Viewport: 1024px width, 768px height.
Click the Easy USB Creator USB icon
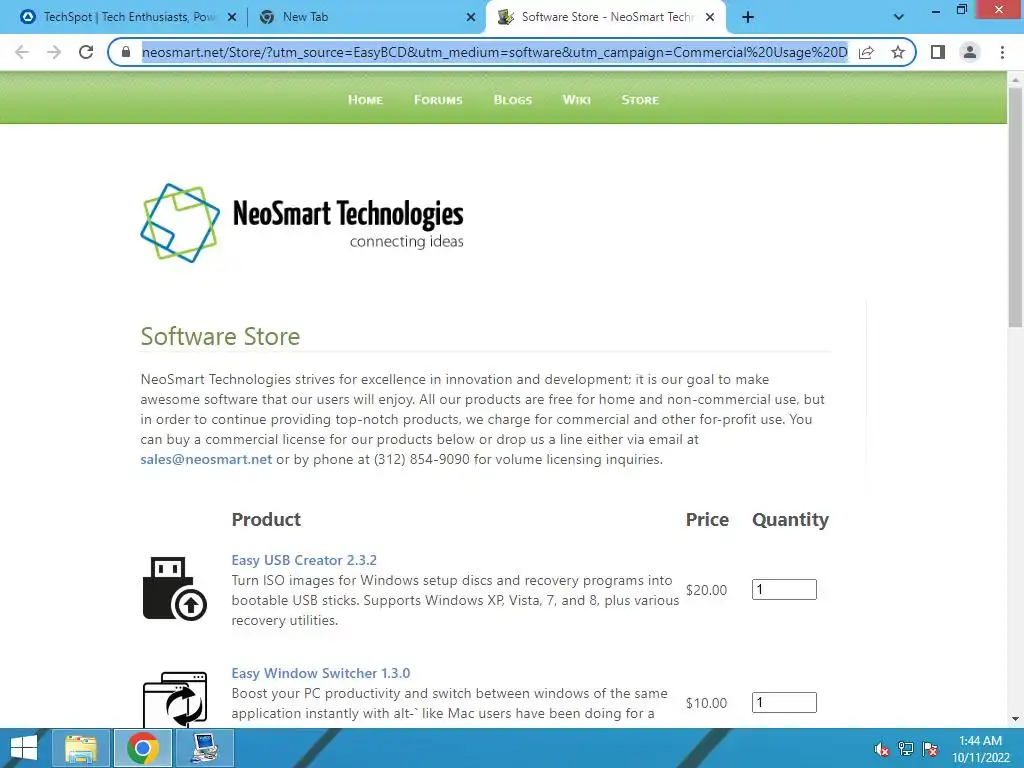pyautogui.click(x=174, y=588)
